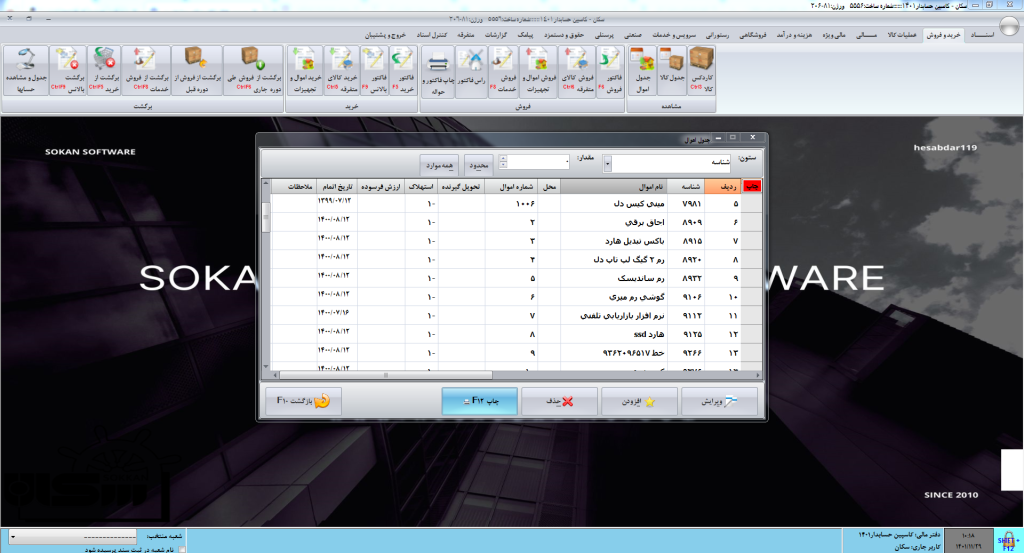Viewport: 1024px width, 553px height.
Task: Click the استهلاک column header
Action: point(421,187)
